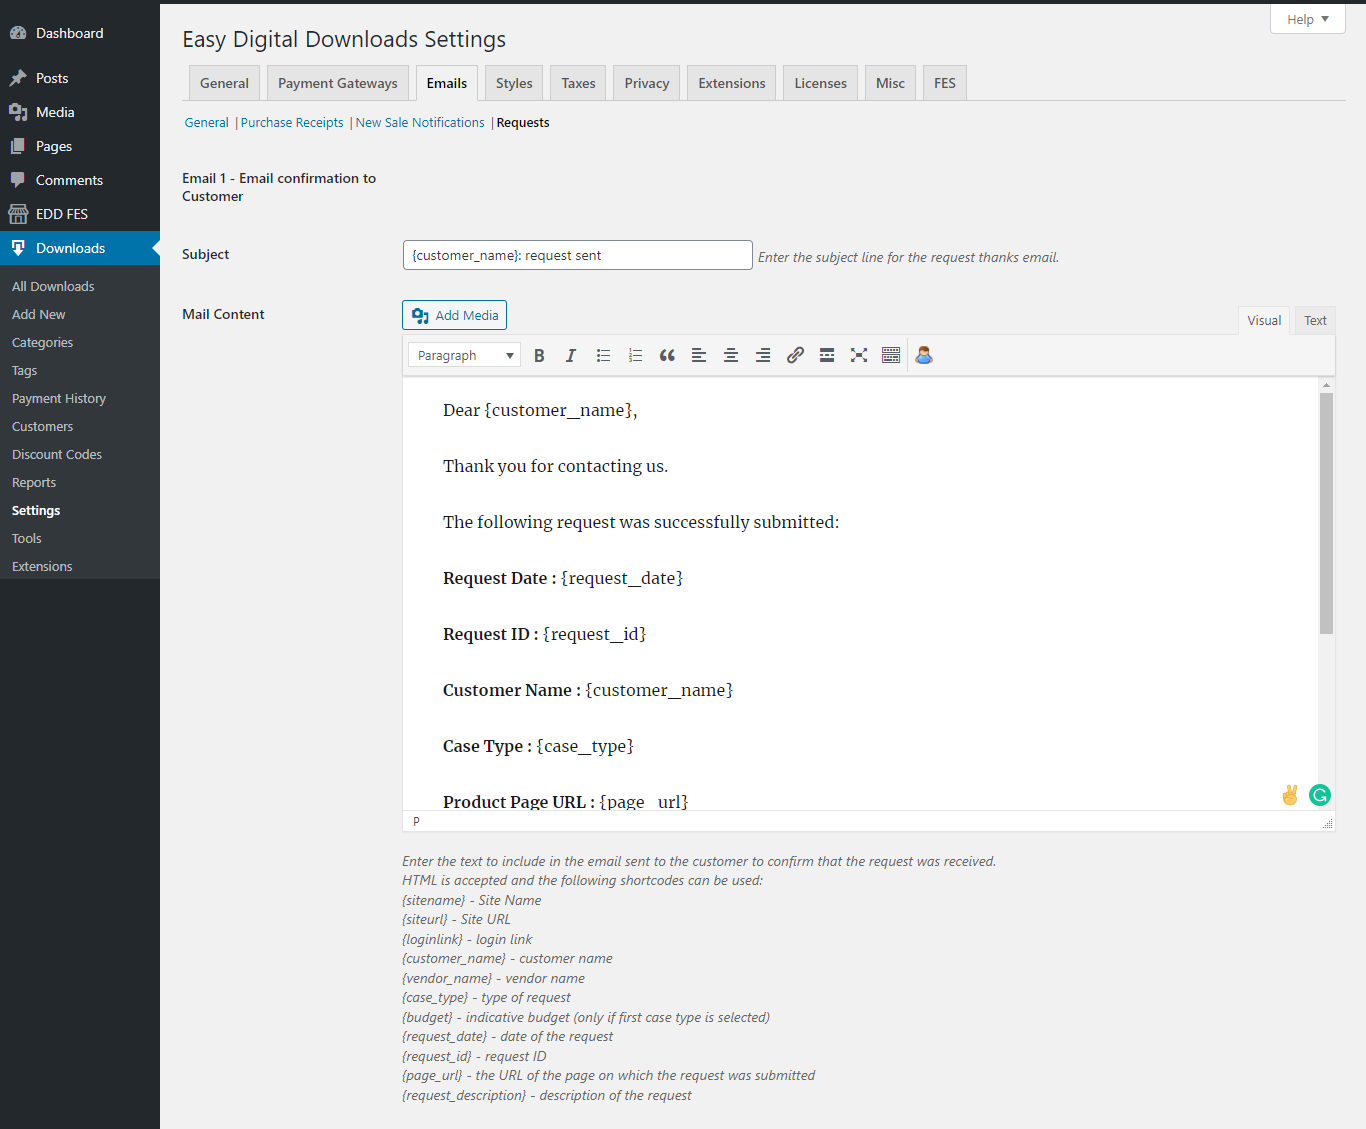Insert a bulleted list
The width and height of the screenshot is (1366, 1129).
click(x=603, y=355)
